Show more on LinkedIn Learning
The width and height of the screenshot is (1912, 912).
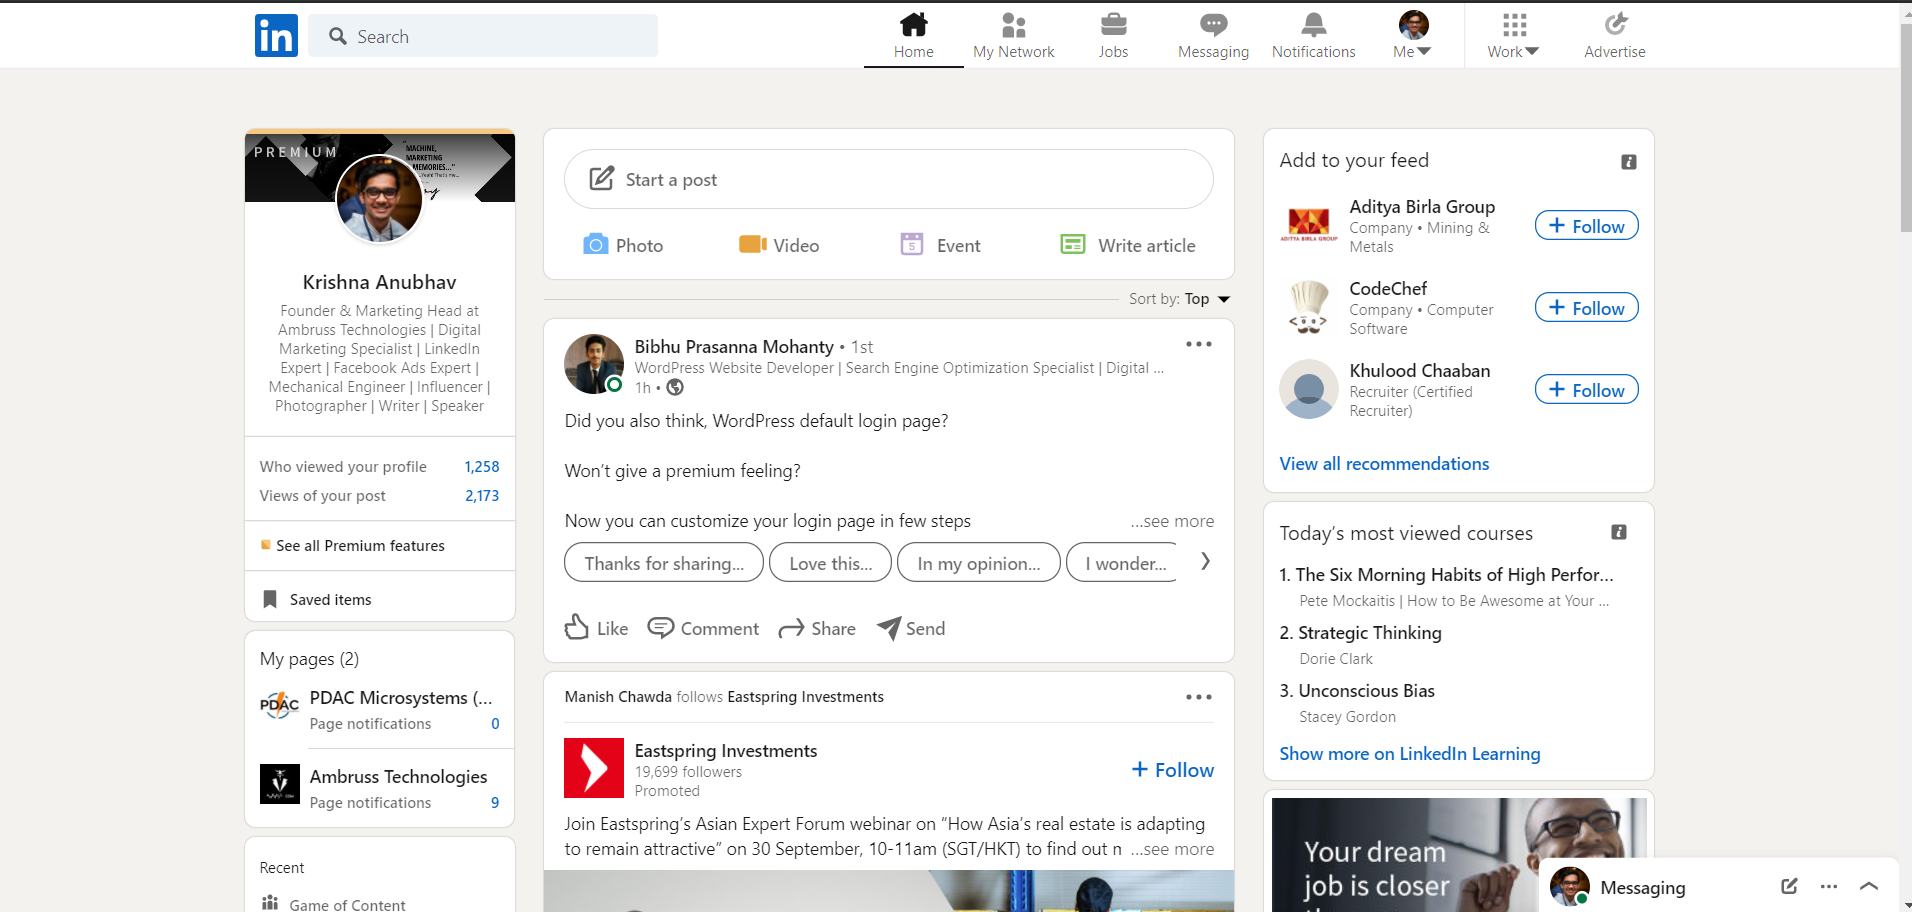coord(1410,754)
